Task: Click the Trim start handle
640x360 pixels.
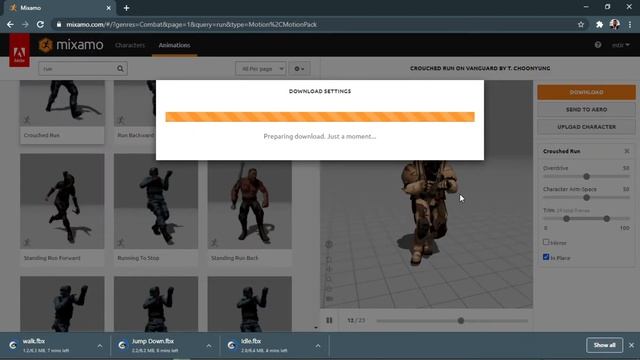Action: (567, 219)
